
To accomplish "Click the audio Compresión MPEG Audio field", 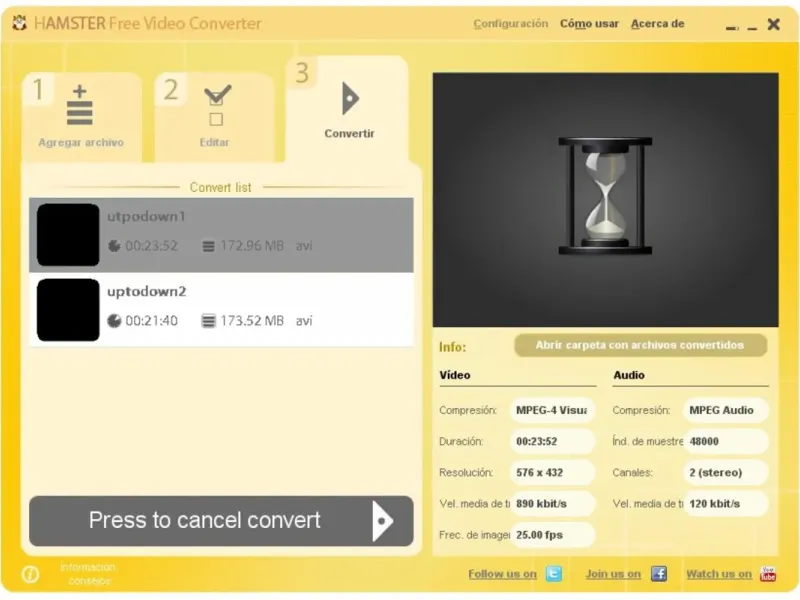I will point(726,411).
